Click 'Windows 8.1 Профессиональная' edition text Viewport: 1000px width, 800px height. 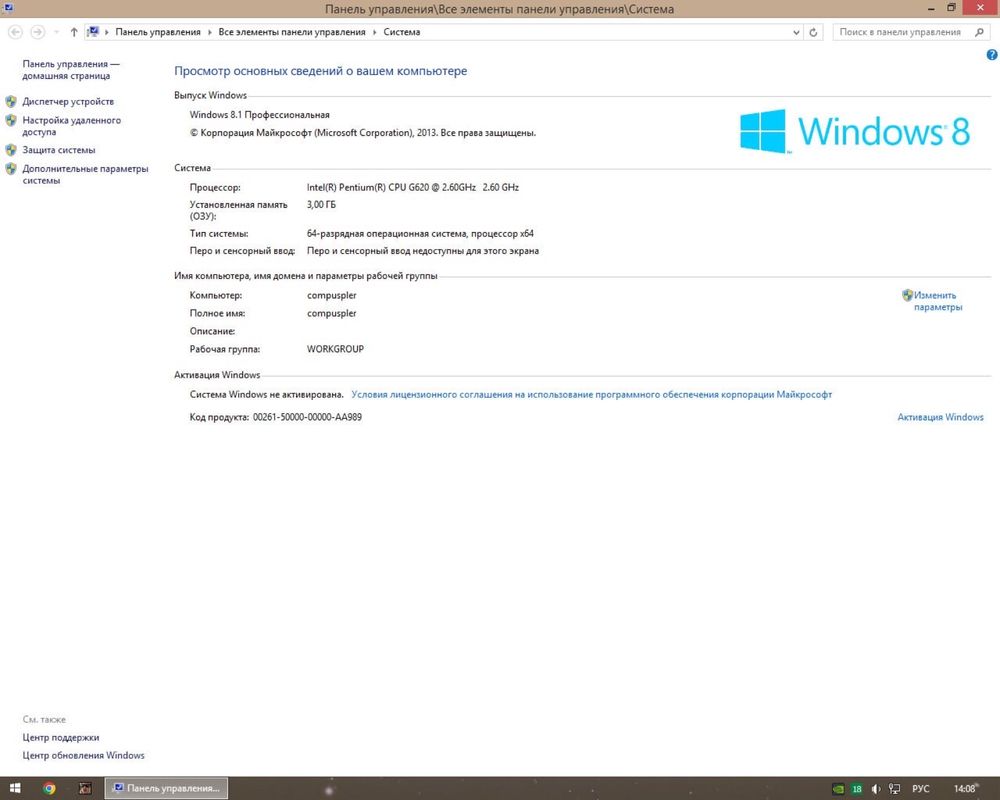pyautogui.click(x=260, y=115)
